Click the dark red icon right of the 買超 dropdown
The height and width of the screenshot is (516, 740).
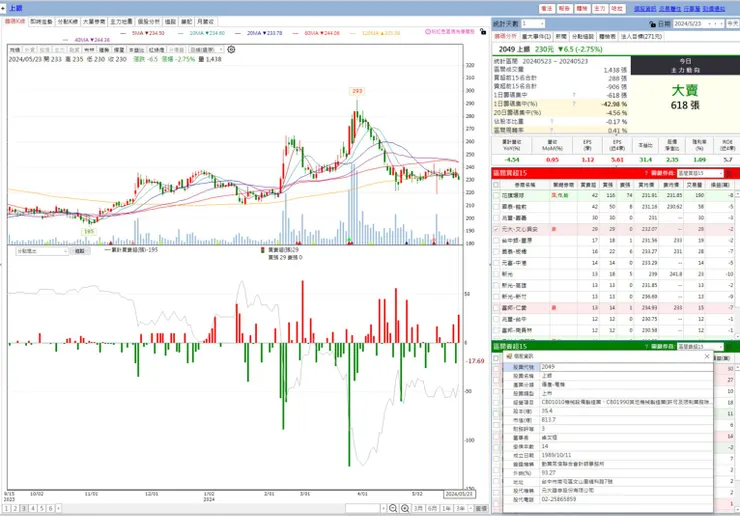tap(729, 173)
